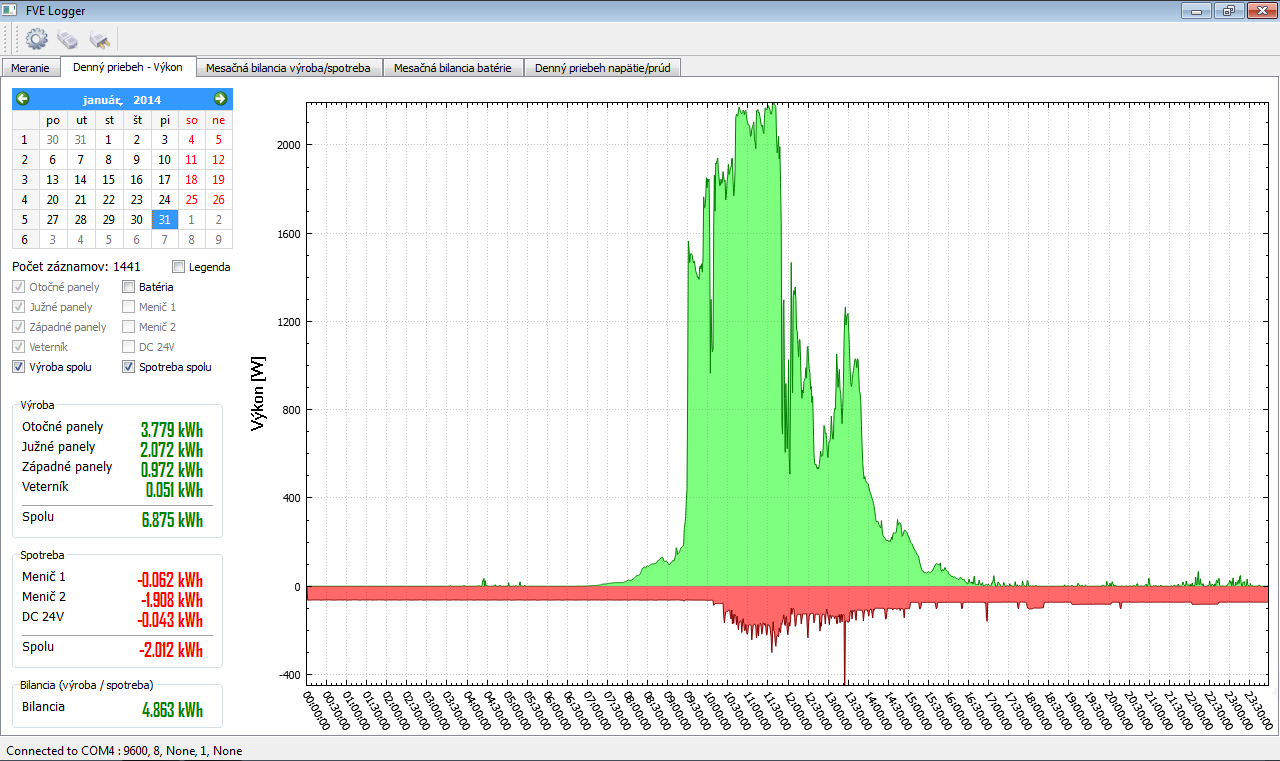Screen dimensions: 1280x761
Task: Uncheck the Výroba spolu checkbox
Action: [x=20, y=367]
